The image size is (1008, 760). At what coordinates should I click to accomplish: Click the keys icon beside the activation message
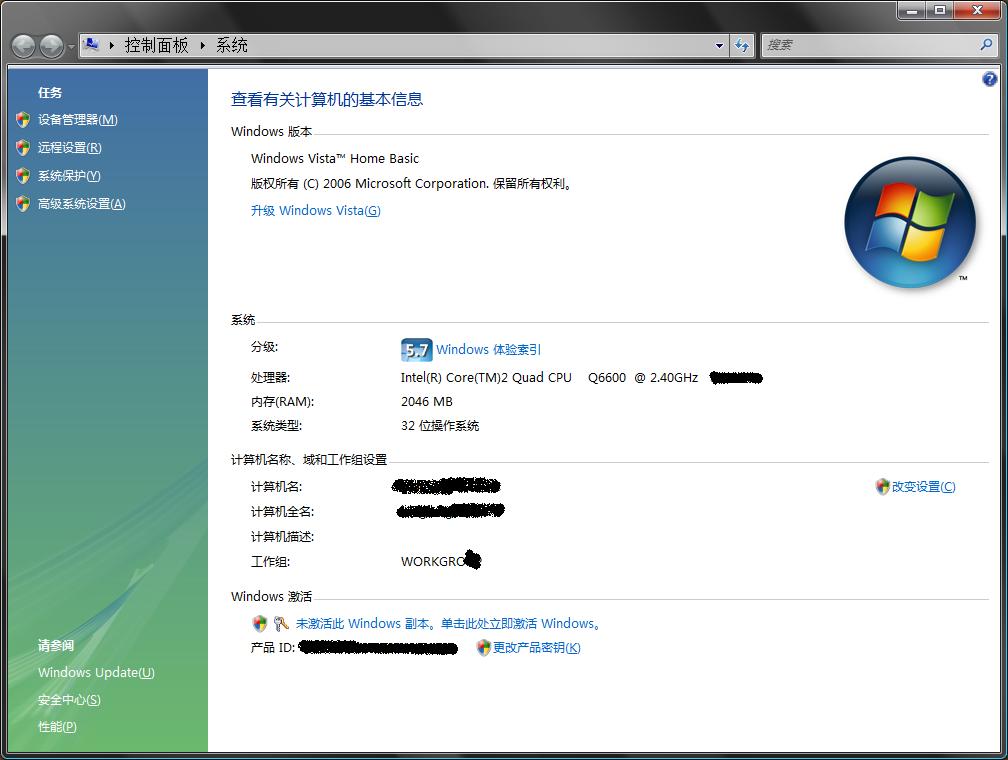[281, 624]
